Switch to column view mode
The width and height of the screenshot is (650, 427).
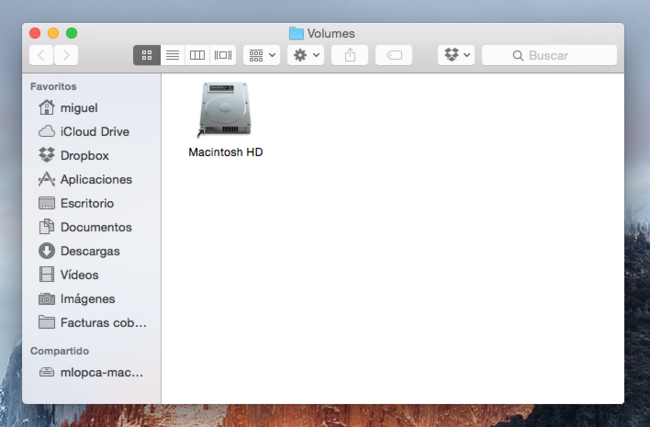197,55
